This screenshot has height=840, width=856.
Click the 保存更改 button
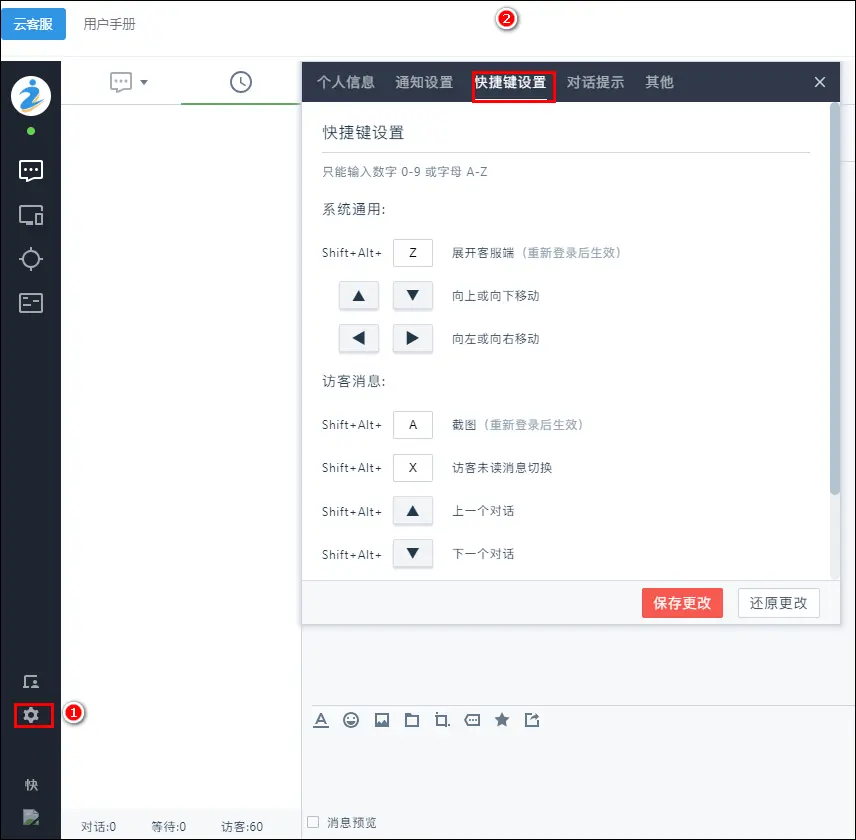coord(682,603)
